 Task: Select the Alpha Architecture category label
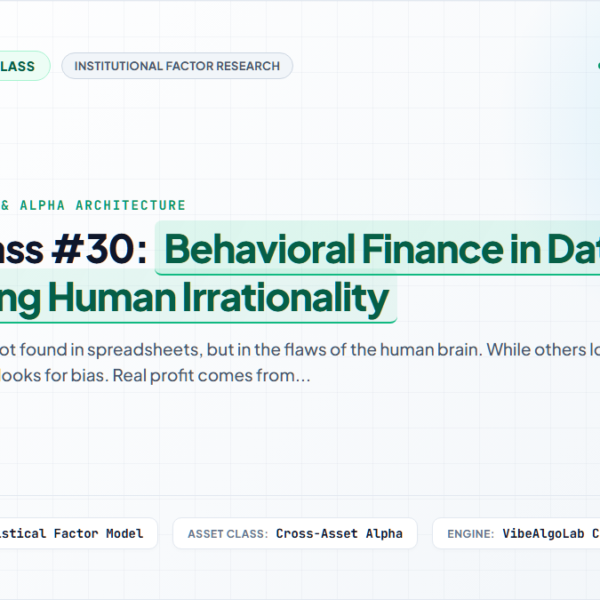click(x=93, y=205)
